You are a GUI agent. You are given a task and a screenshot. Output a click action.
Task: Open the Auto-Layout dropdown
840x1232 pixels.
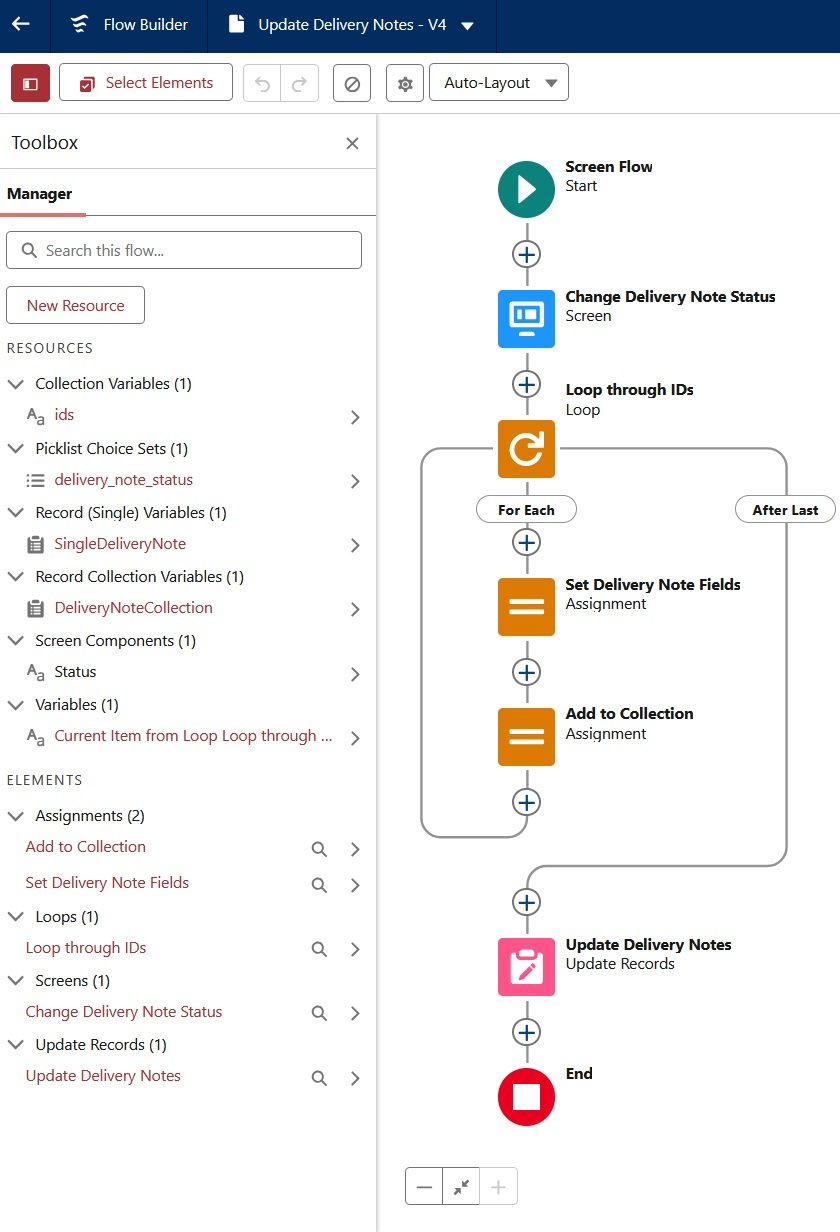pyautogui.click(x=499, y=83)
